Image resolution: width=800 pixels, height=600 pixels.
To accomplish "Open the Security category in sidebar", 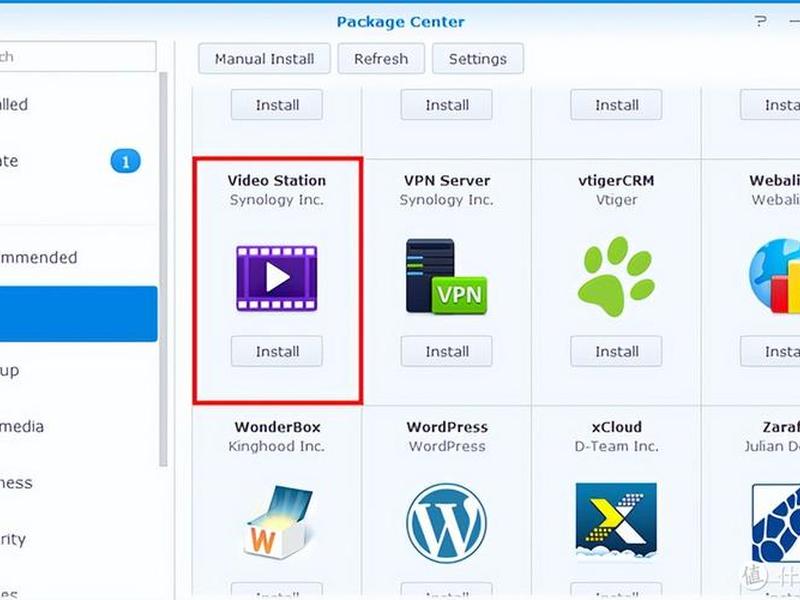I will (x=77, y=539).
